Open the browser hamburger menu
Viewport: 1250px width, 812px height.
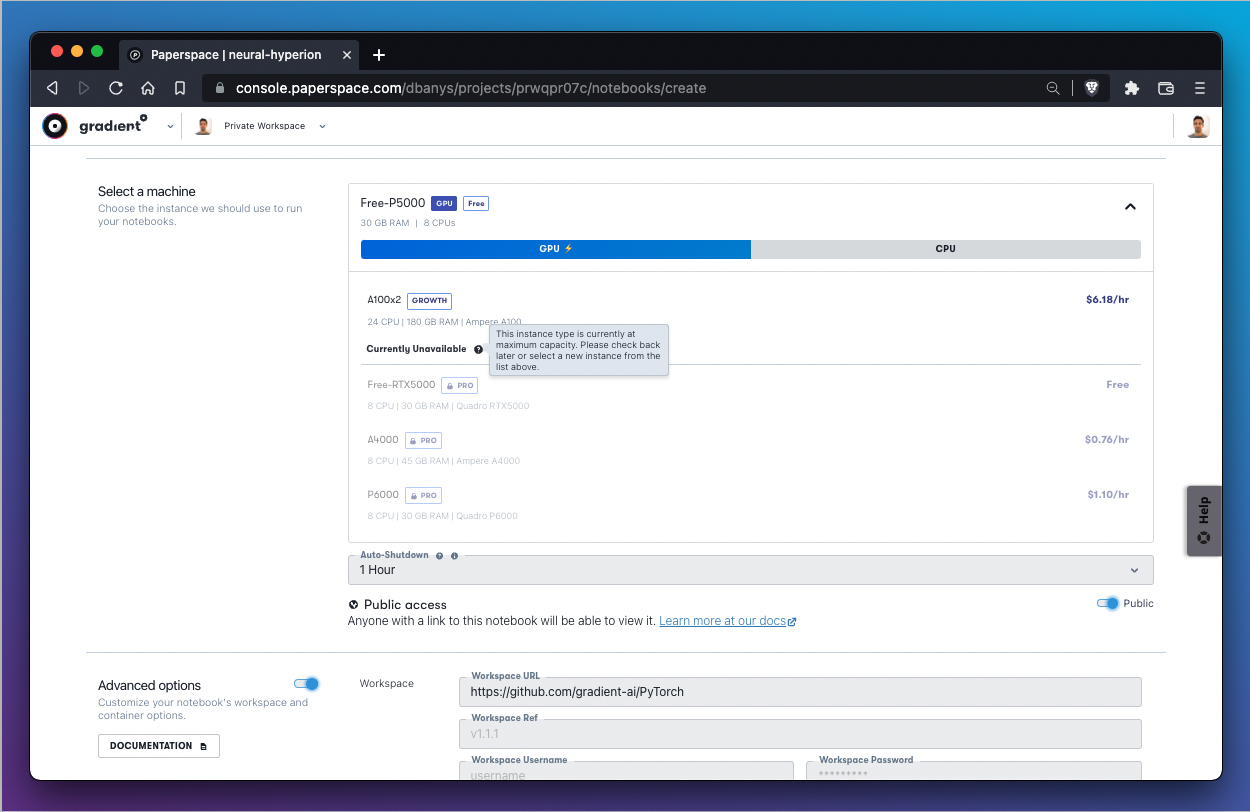click(1200, 88)
